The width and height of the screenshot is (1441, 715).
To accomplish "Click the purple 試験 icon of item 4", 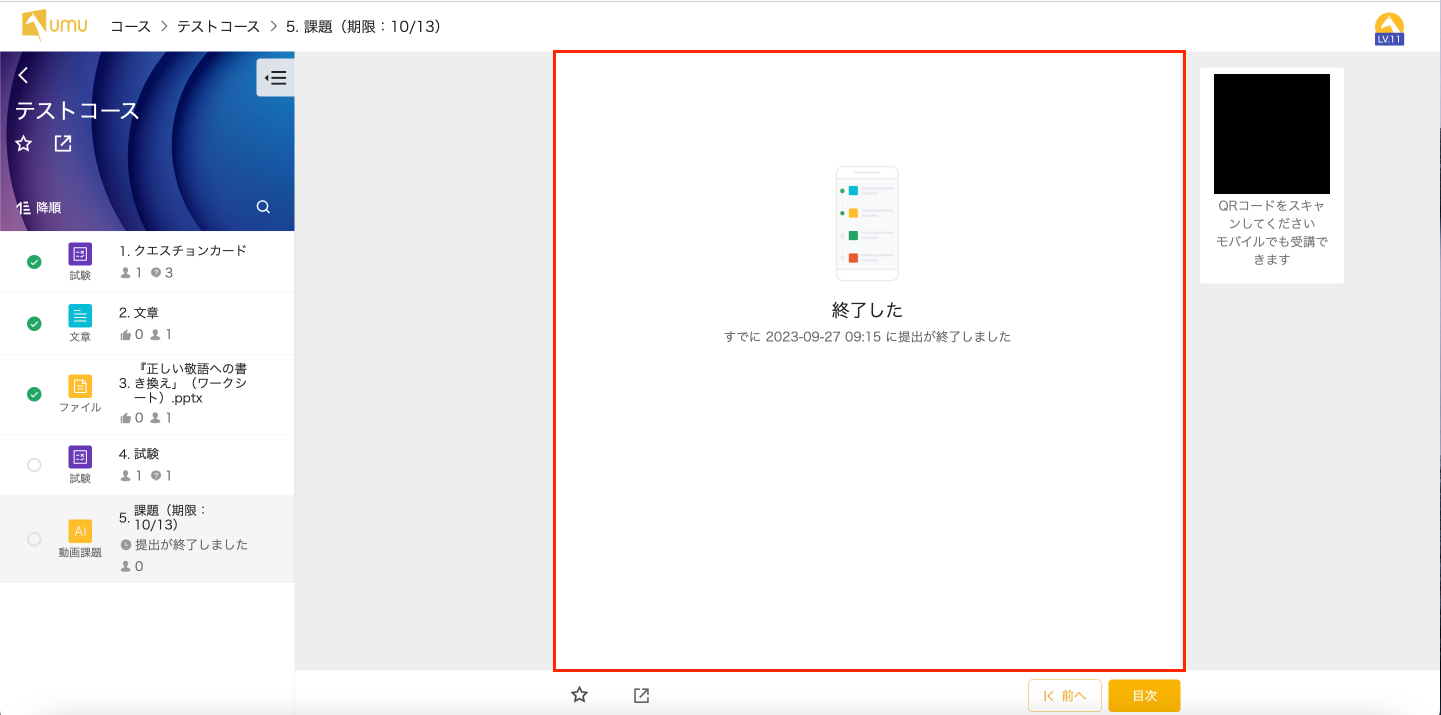I will (80, 457).
